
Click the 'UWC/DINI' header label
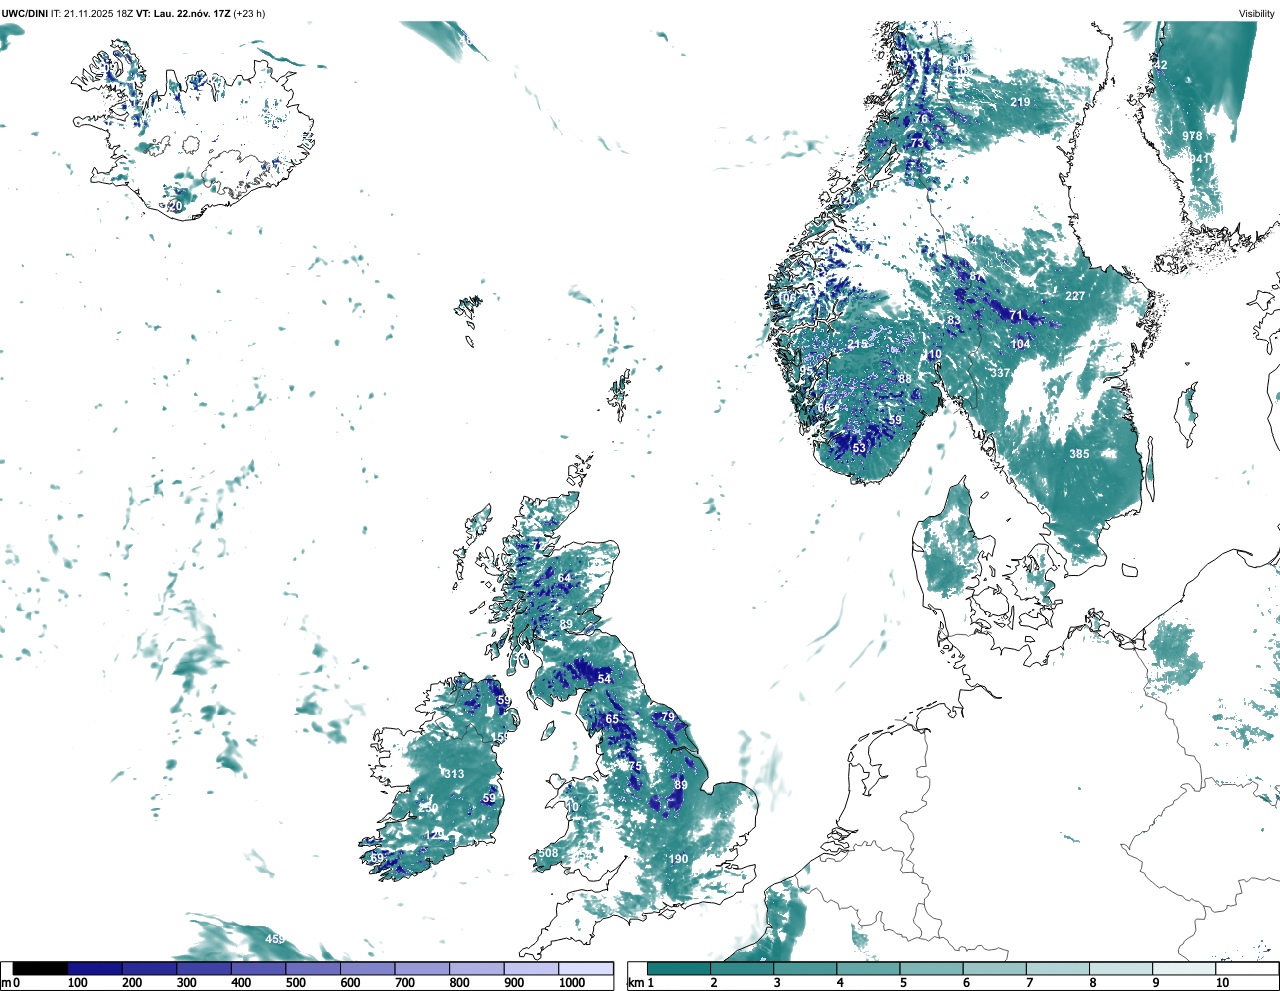coord(25,13)
